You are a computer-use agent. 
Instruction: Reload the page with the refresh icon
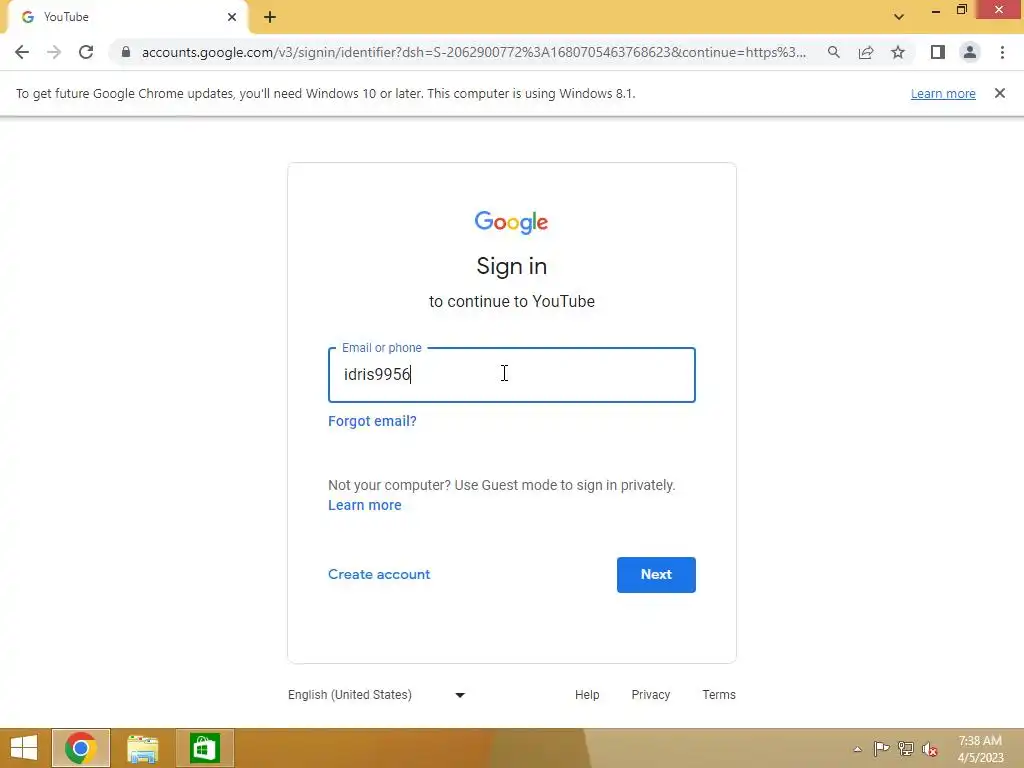click(86, 52)
